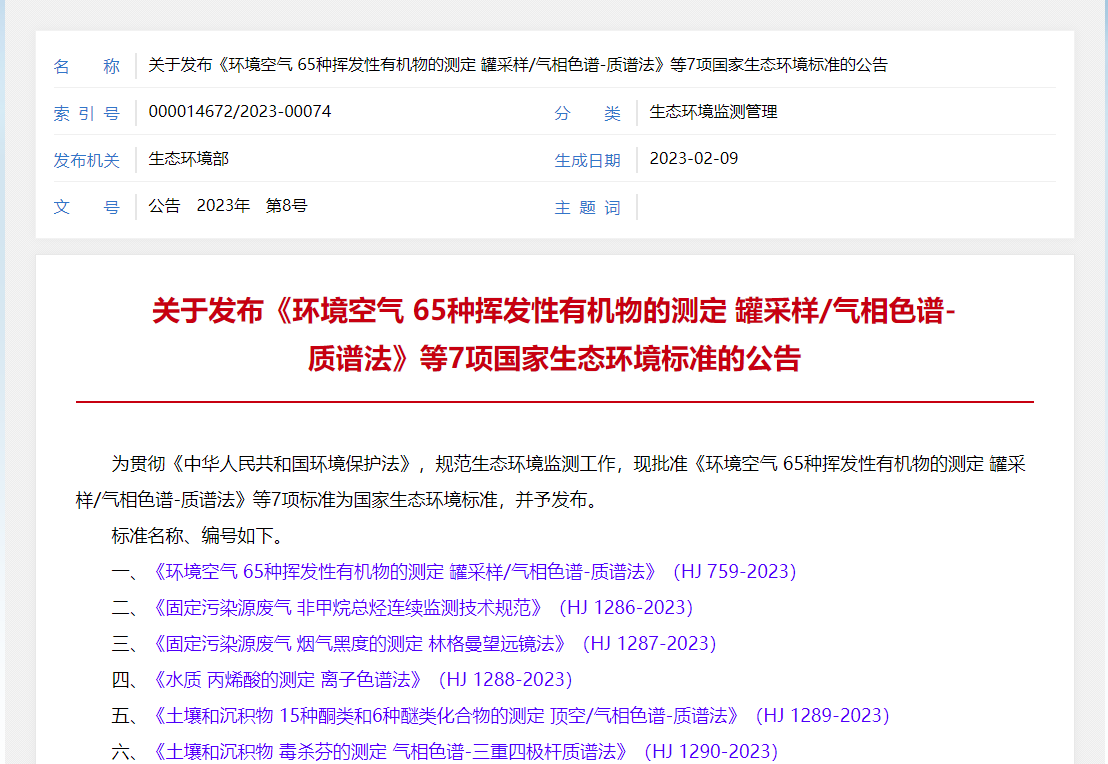The image size is (1108, 764).
Task: Open the HJ 1286-2023 non-methane hydrocarbon monitoring link
Action: [420, 608]
